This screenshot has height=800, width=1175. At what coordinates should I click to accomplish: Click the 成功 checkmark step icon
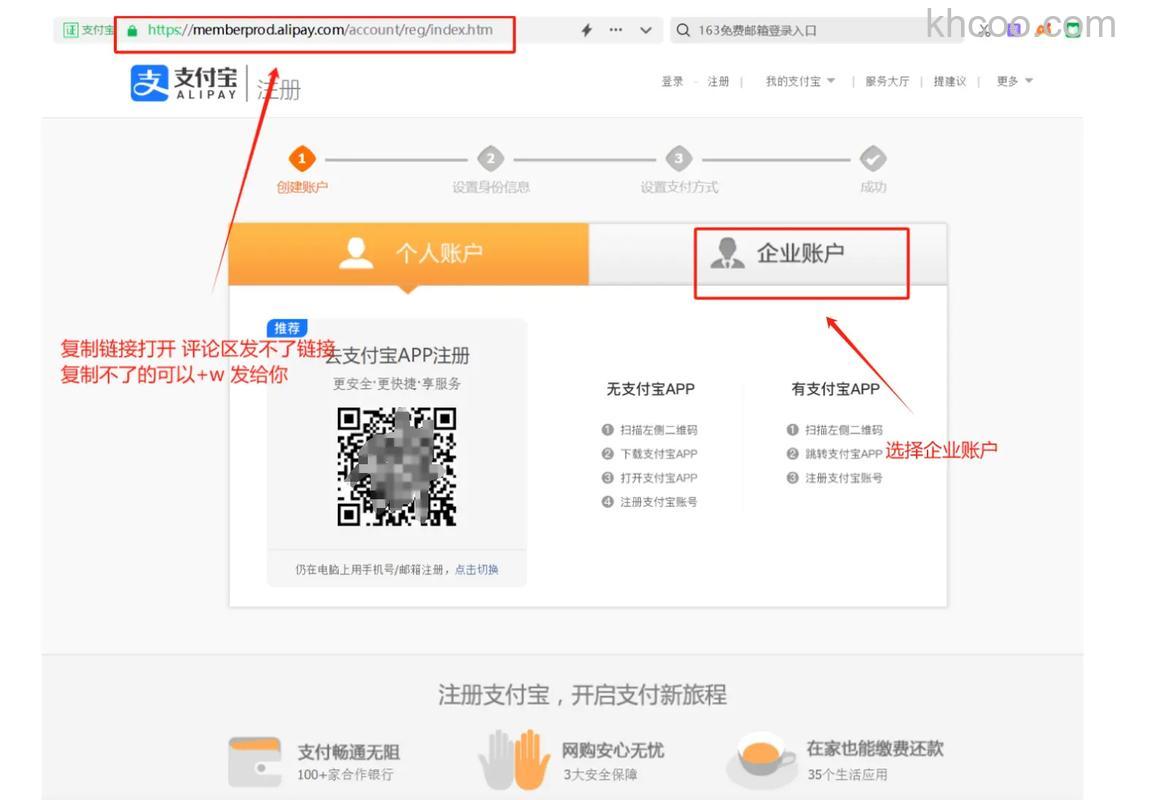click(873, 157)
